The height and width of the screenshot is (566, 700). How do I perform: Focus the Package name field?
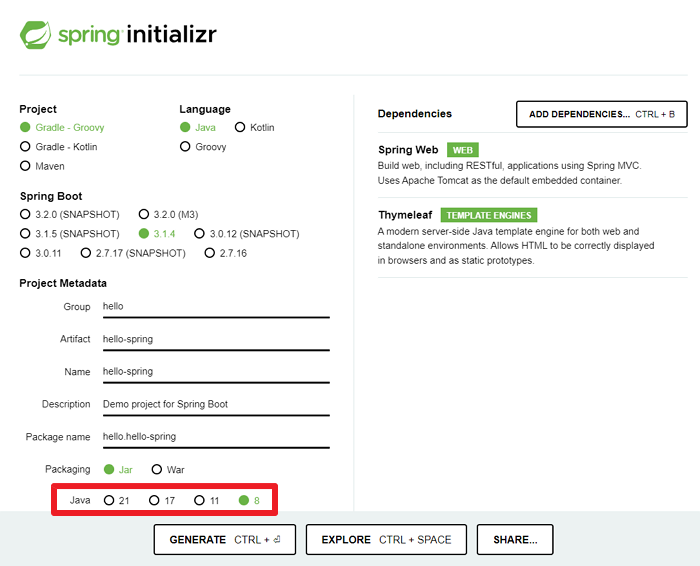(x=216, y=437)
